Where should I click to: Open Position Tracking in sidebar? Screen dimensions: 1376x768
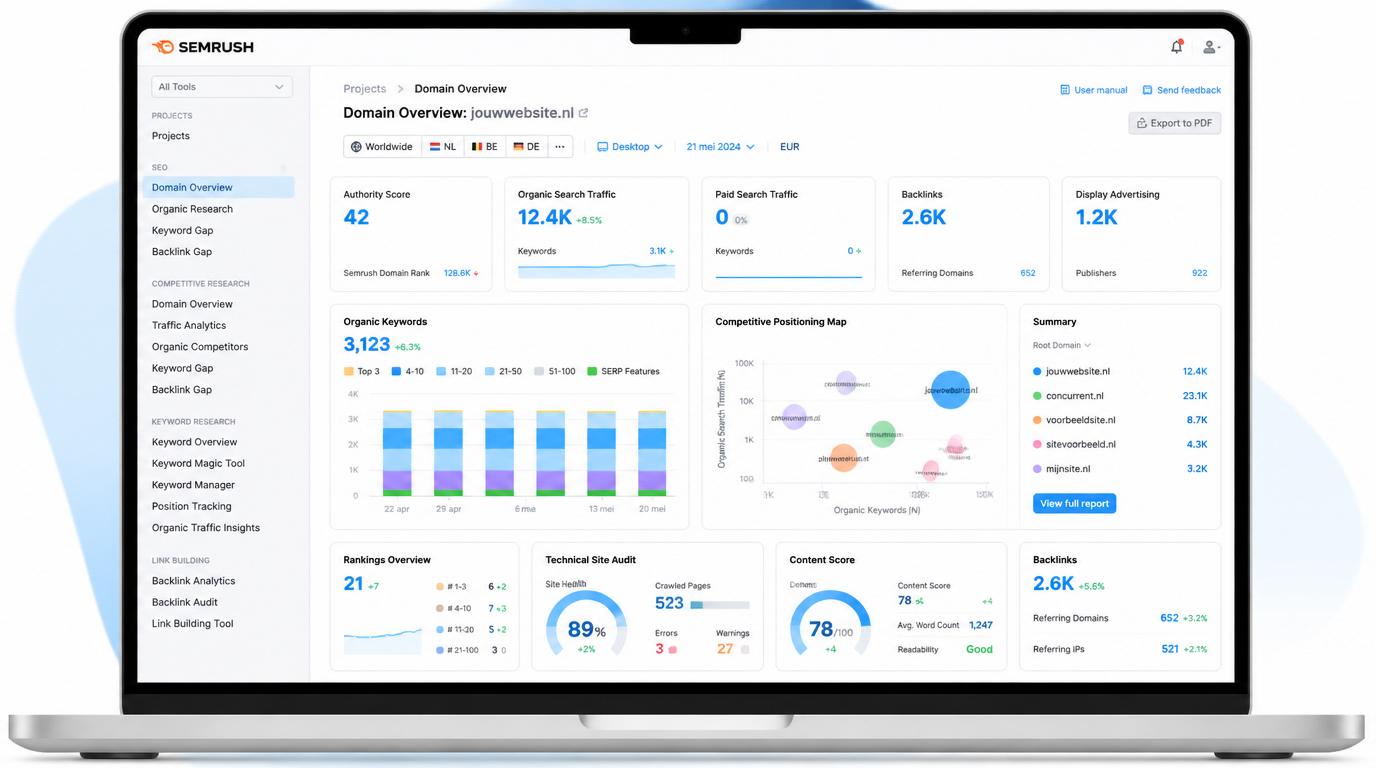point(192,506)
